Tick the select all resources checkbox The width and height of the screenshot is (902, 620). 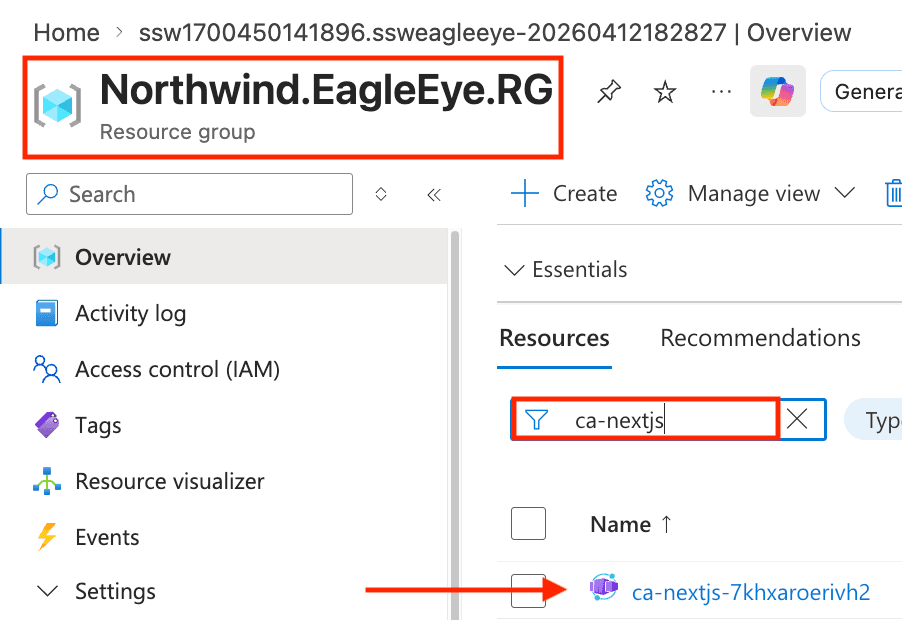point(528,524)
